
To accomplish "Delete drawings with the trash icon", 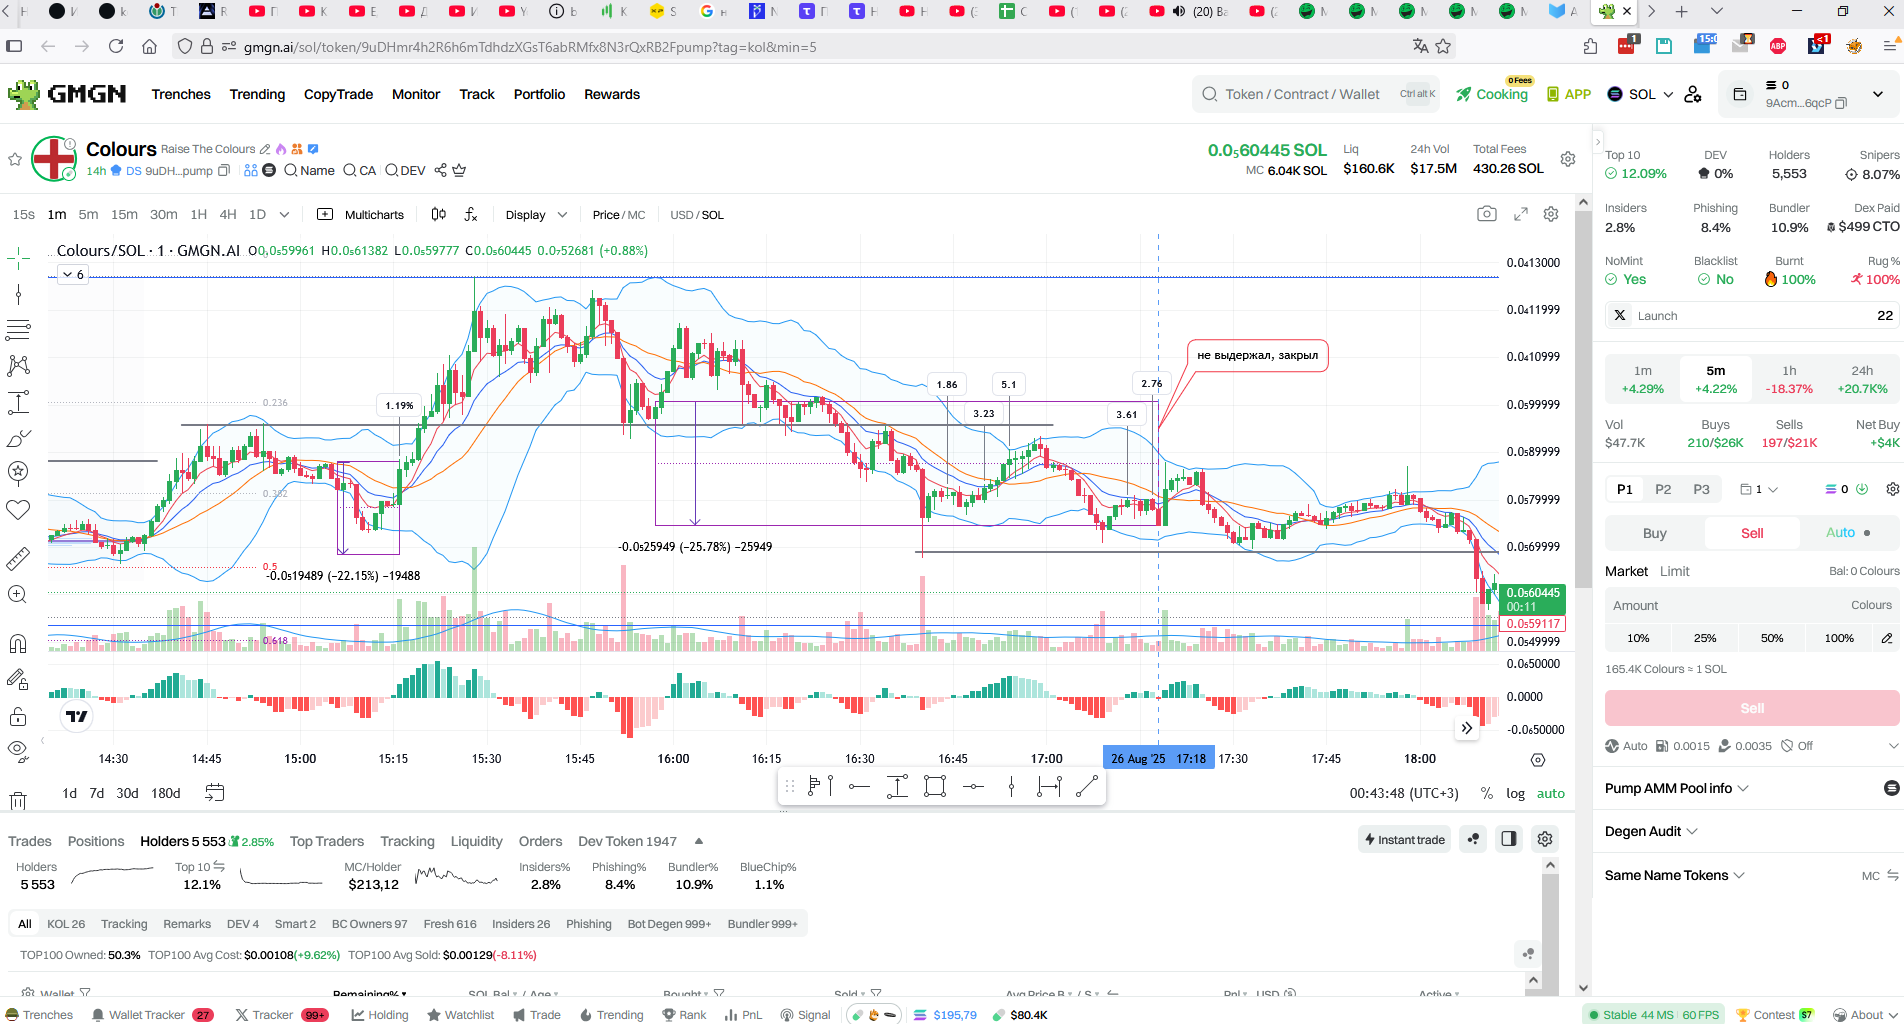I will [x=18, y=800].
